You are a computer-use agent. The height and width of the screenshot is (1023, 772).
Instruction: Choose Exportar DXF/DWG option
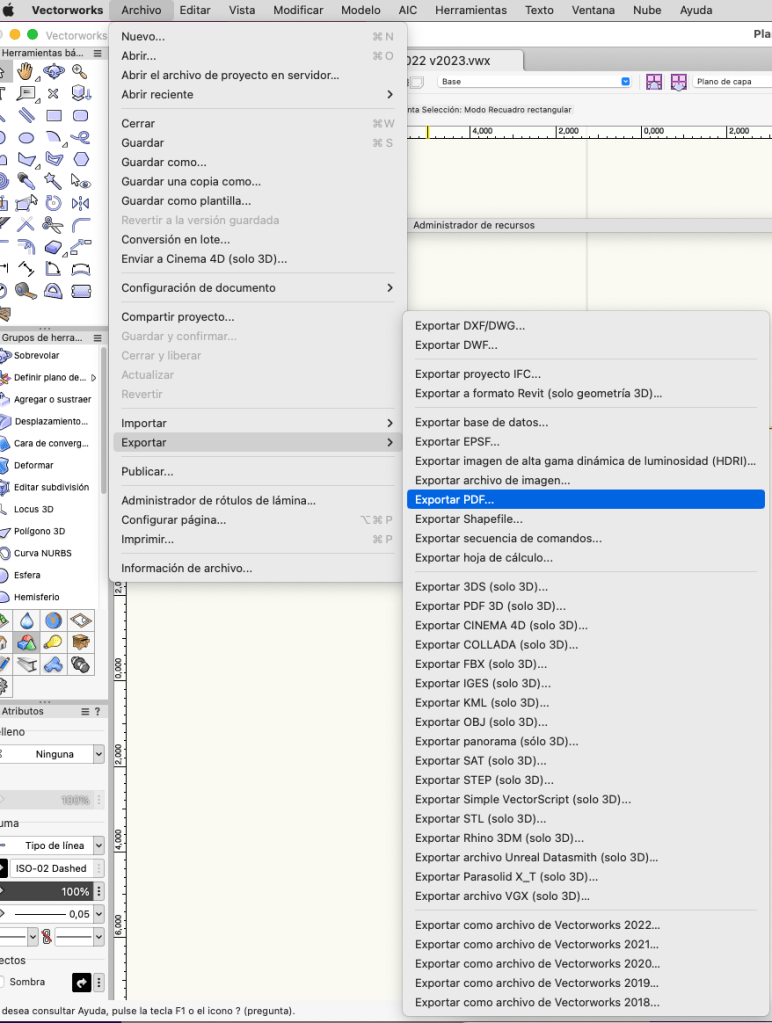[469, 325]
